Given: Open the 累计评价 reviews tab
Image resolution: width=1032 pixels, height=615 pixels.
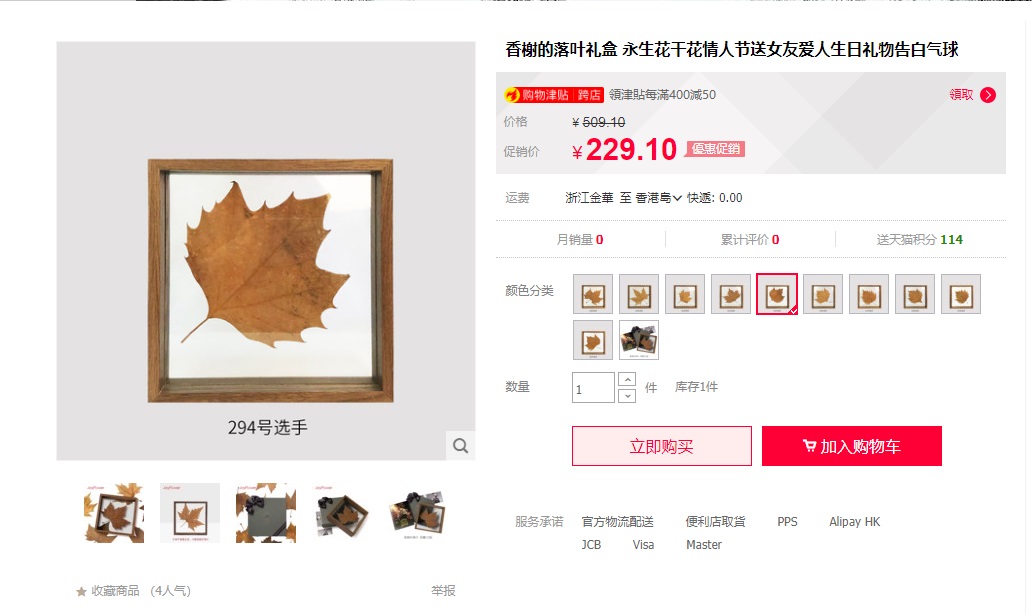Looking at the screenshot, I should pos(750,240).
